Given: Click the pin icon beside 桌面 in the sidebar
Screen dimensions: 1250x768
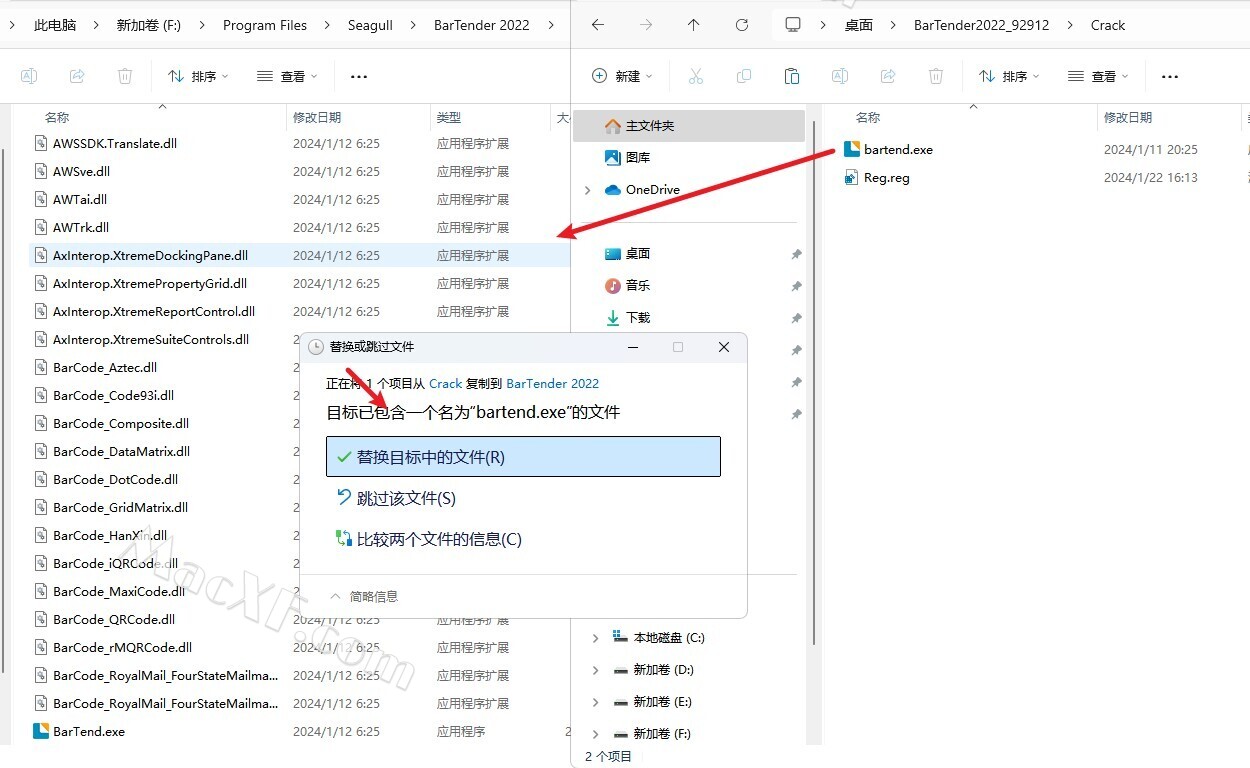Looking at the screenshot, I should point(796,254).
